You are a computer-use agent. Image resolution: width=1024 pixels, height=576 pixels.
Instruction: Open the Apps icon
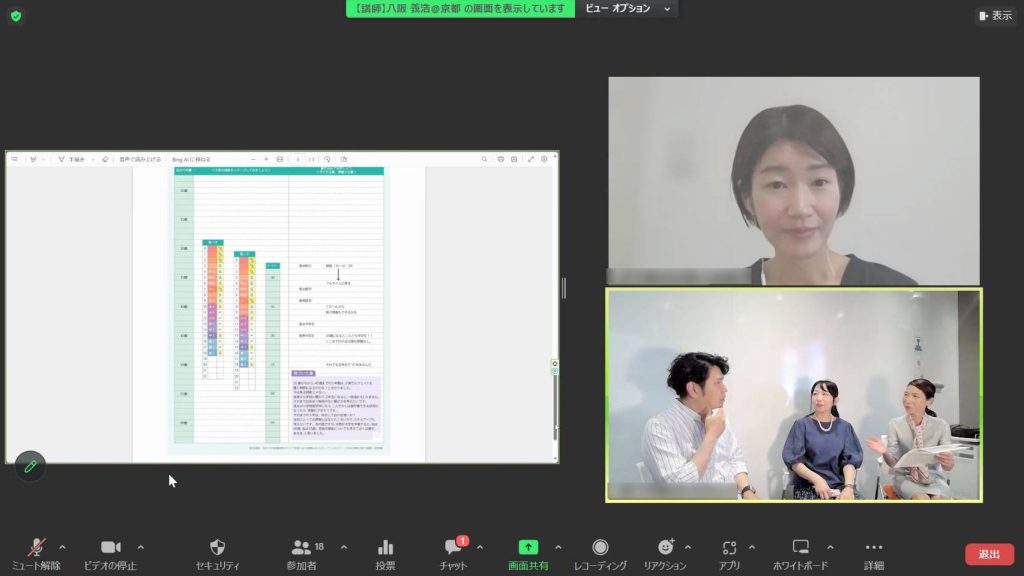coord(728,548)
